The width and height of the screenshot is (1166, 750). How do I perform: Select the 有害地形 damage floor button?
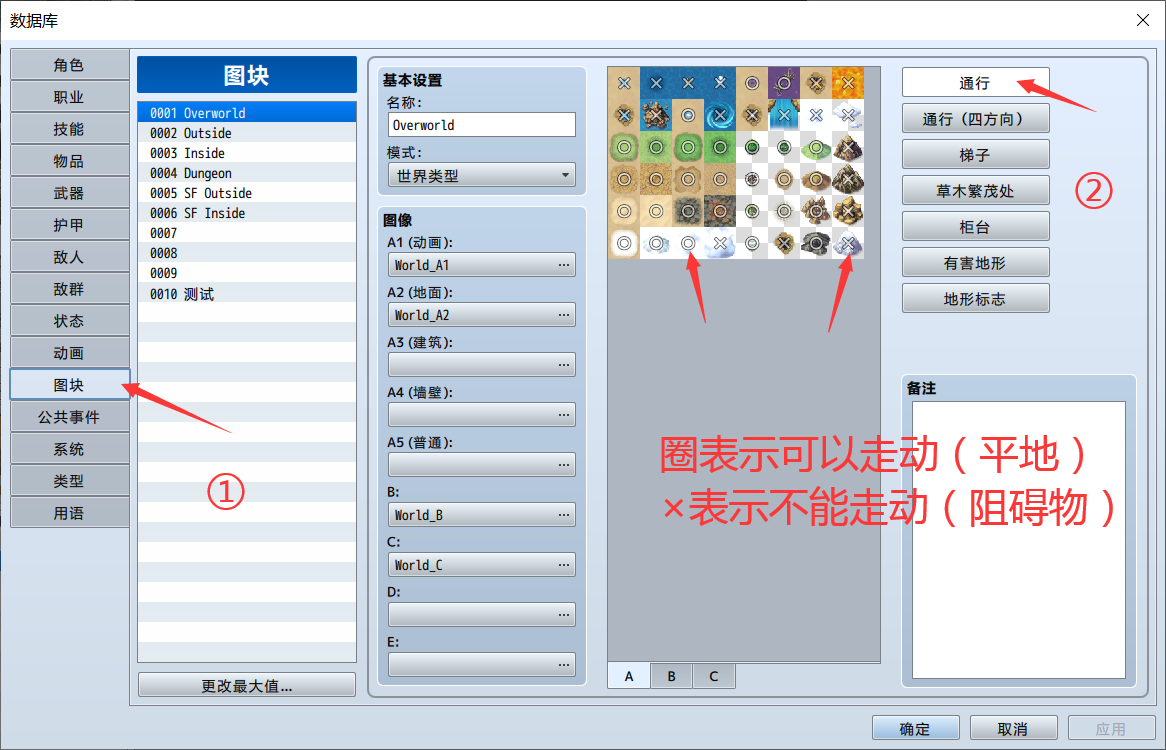[x=975, y=262]
